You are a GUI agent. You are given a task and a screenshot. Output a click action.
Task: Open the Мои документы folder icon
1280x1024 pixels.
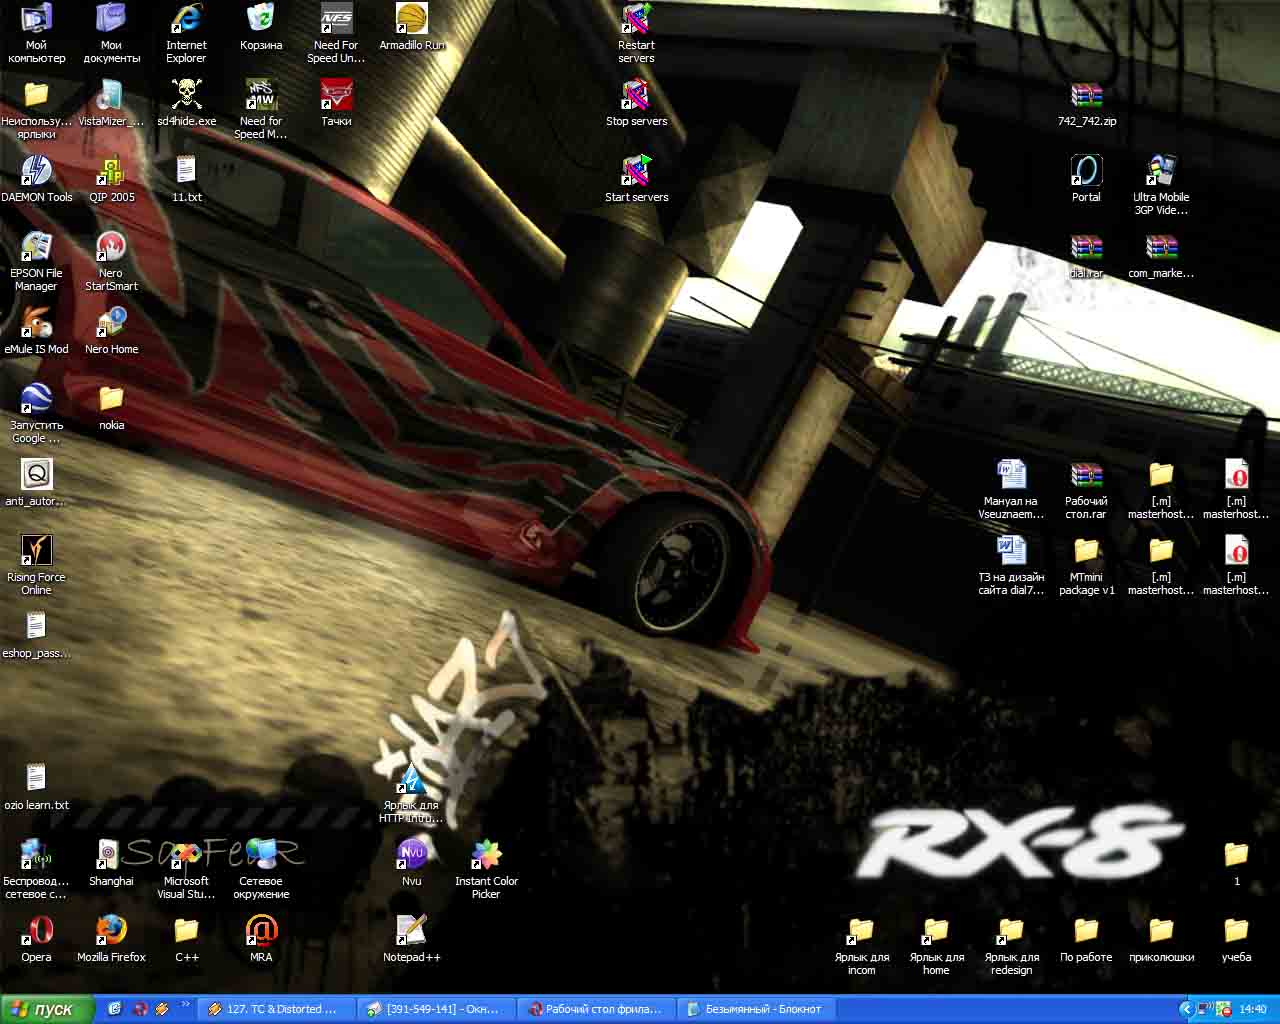(111, 32)
